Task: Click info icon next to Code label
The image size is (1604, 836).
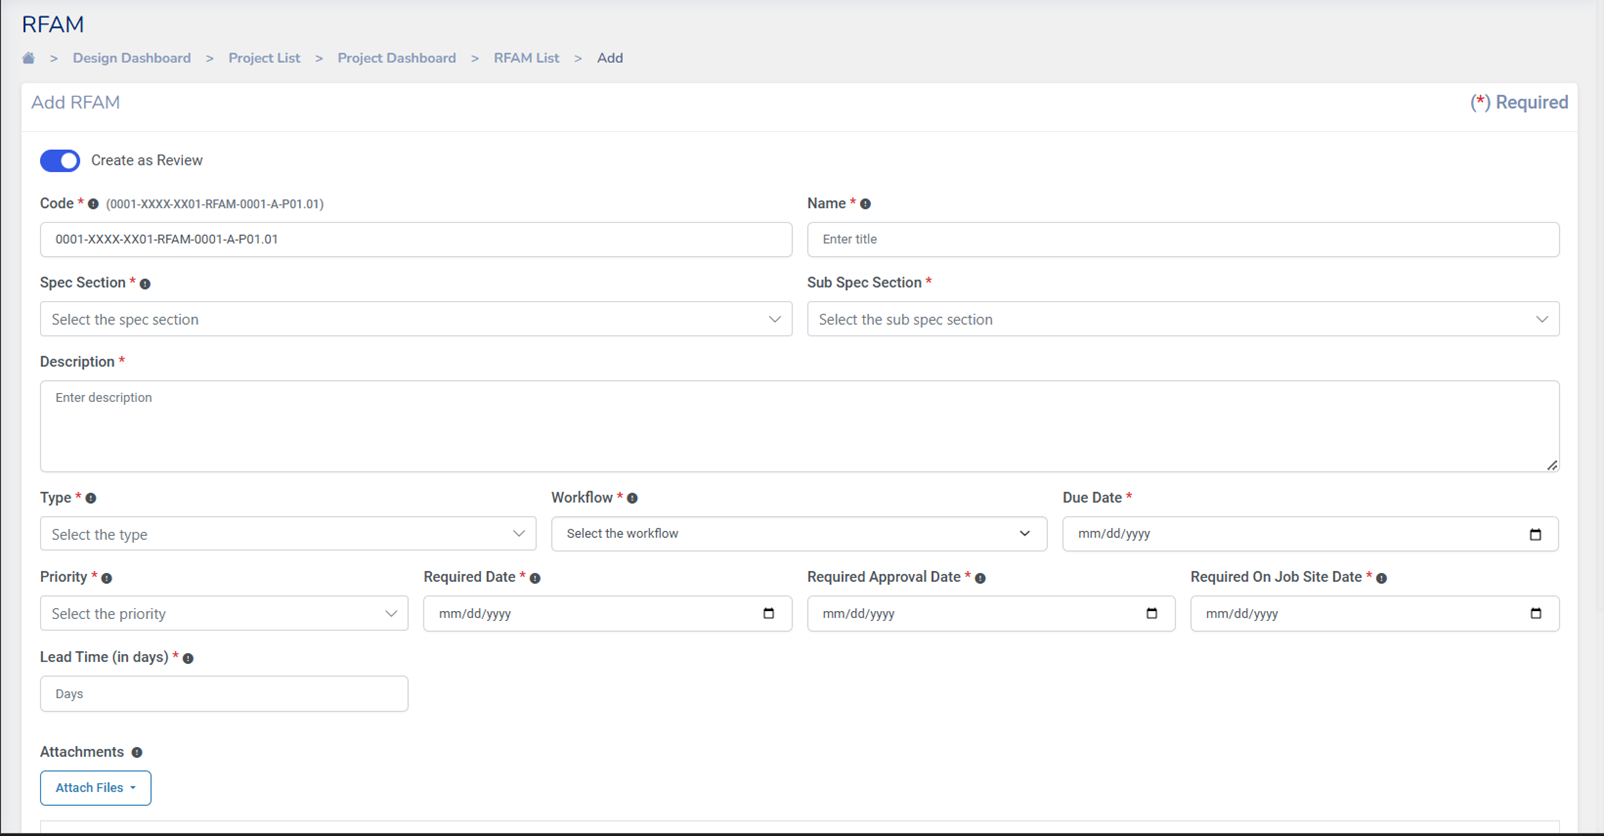Action: click(93, 204)
